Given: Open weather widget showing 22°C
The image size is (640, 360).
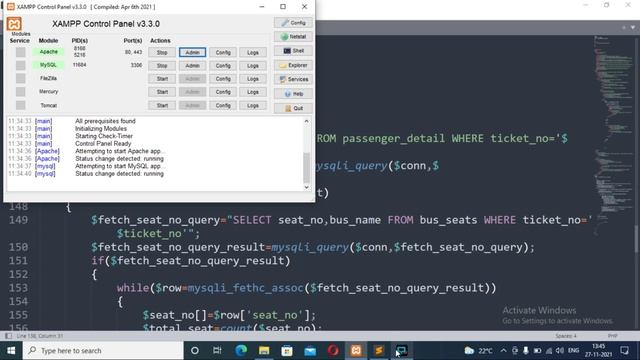Looking at the screenshot, I should (x=478, y=351).
